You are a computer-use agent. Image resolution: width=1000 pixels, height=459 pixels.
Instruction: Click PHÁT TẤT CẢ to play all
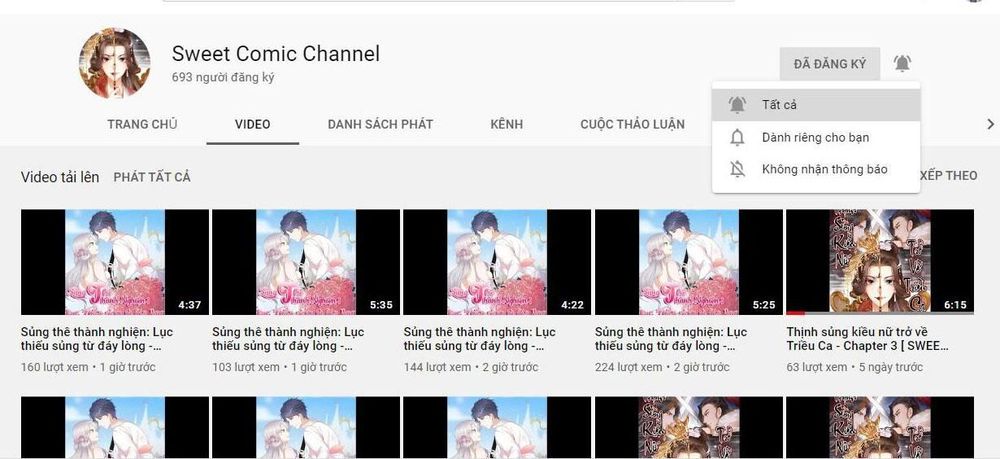pos(152,177)
